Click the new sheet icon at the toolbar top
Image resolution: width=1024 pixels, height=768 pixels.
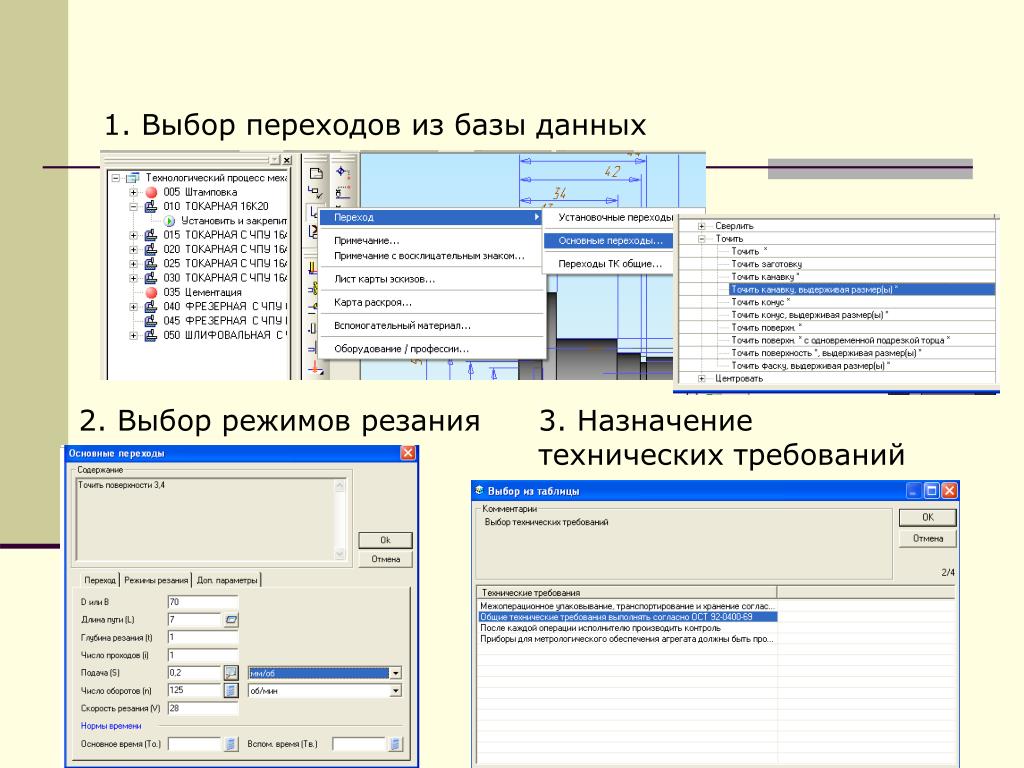[x=315, y=174]
